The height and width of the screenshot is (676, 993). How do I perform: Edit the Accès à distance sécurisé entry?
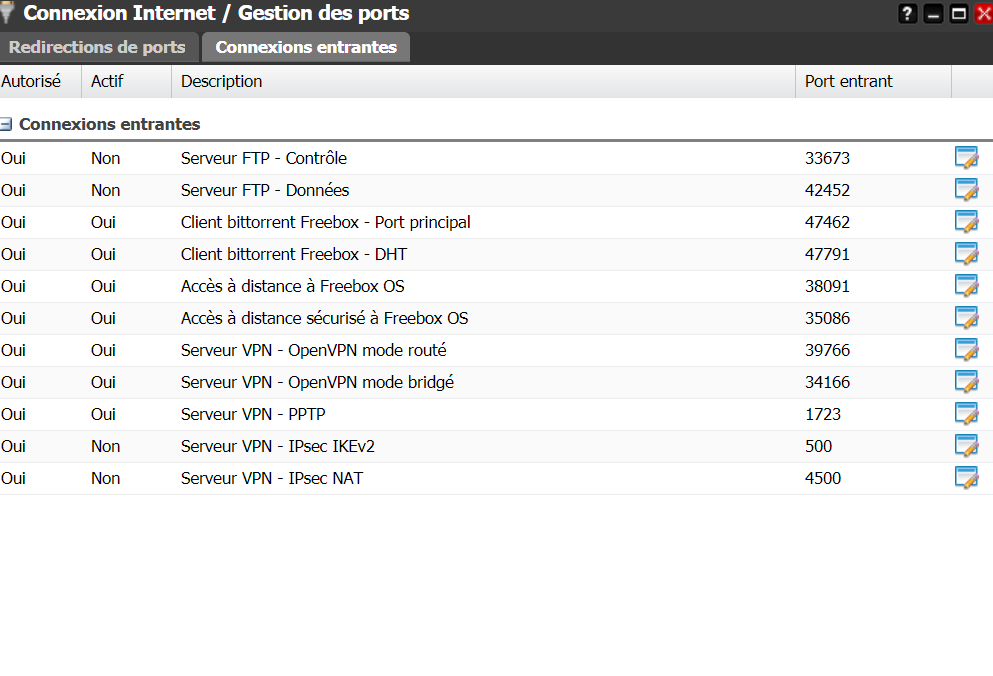point(966,318)
